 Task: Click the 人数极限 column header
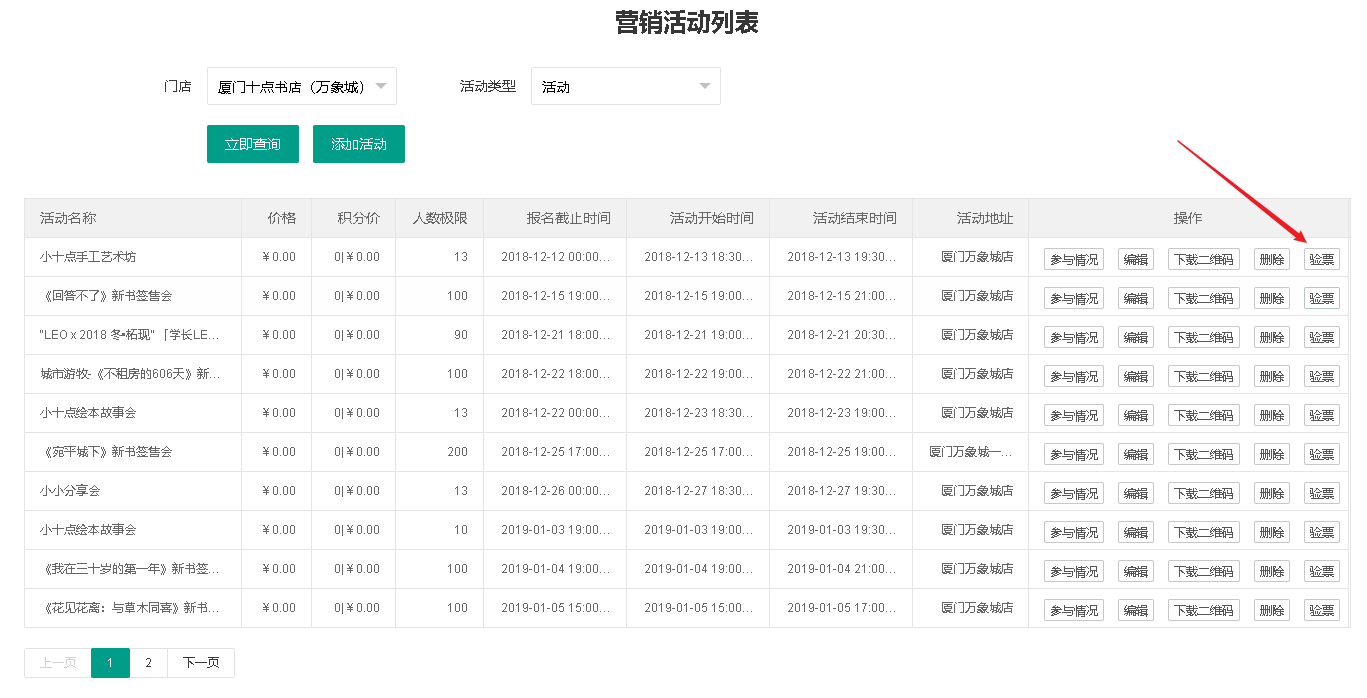pyautogui.click(x=439, y=218)
